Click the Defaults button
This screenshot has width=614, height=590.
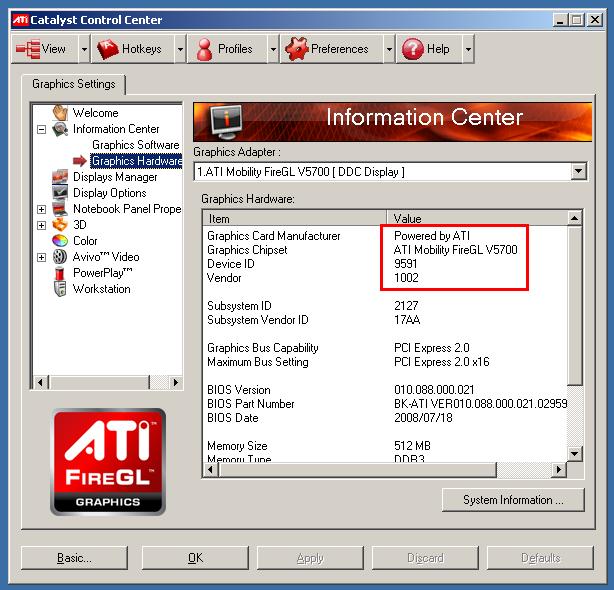coord(540,558)
